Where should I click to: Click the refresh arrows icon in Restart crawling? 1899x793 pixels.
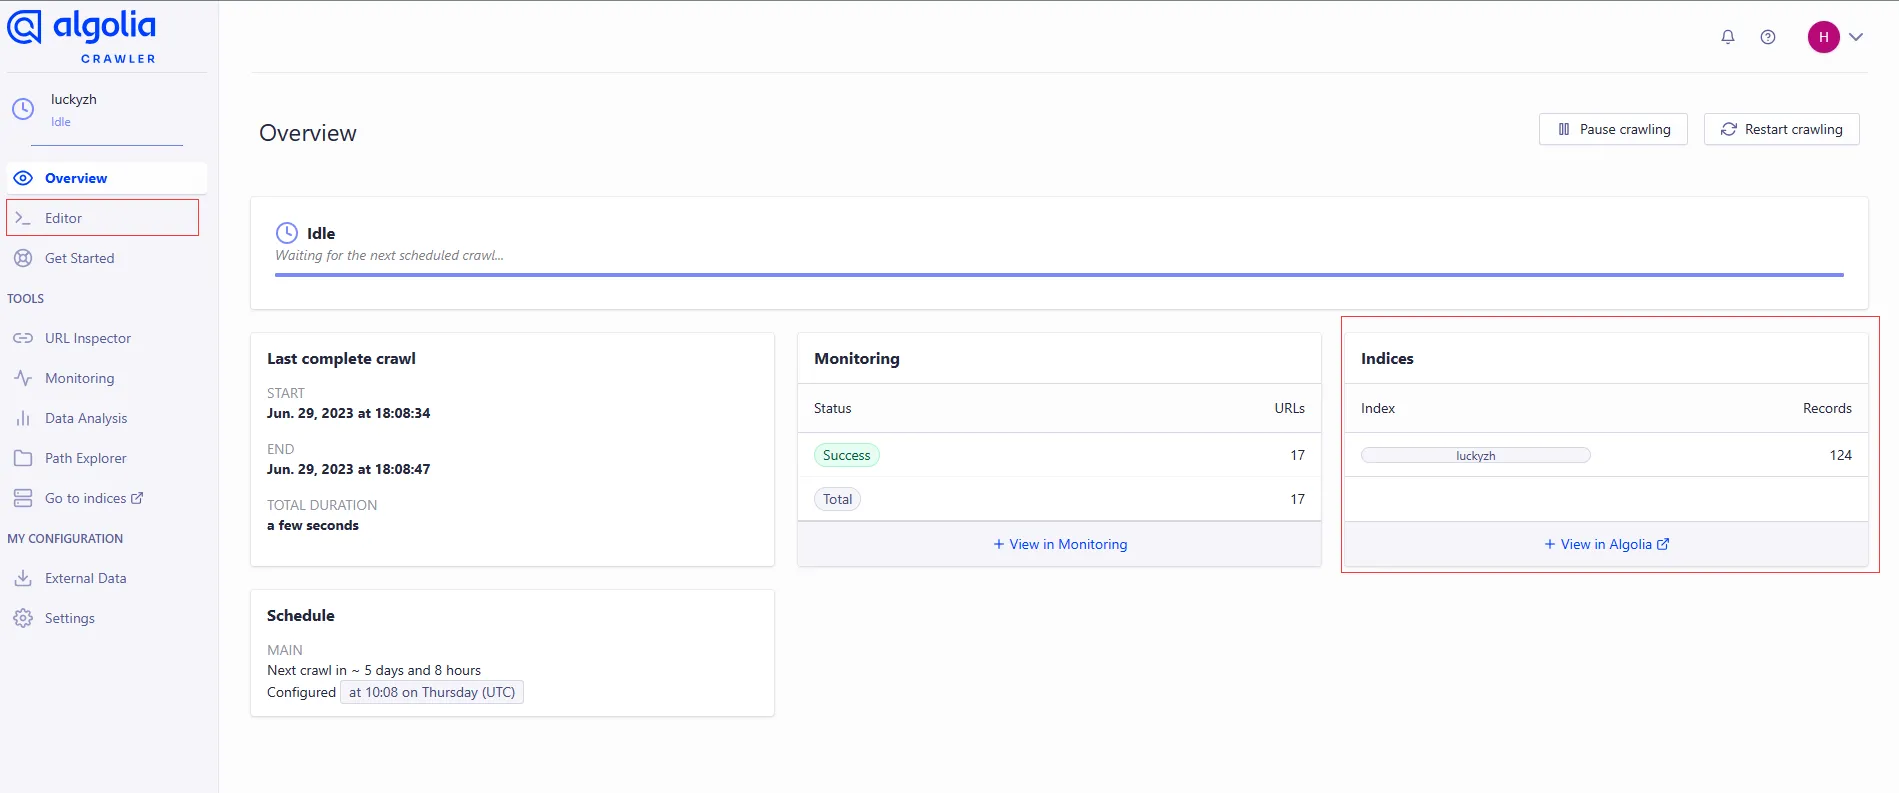pyautogui.click(x=1728, y=129)
